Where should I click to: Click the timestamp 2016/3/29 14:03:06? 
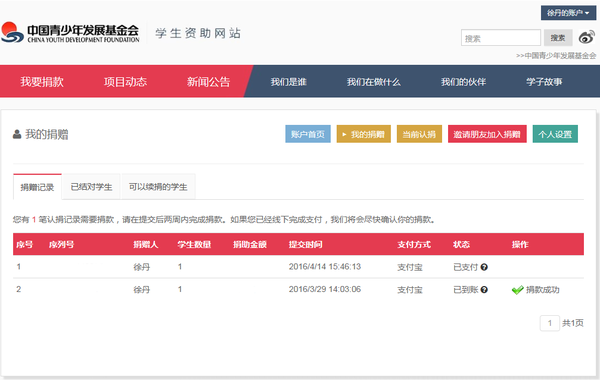[325, 289]
